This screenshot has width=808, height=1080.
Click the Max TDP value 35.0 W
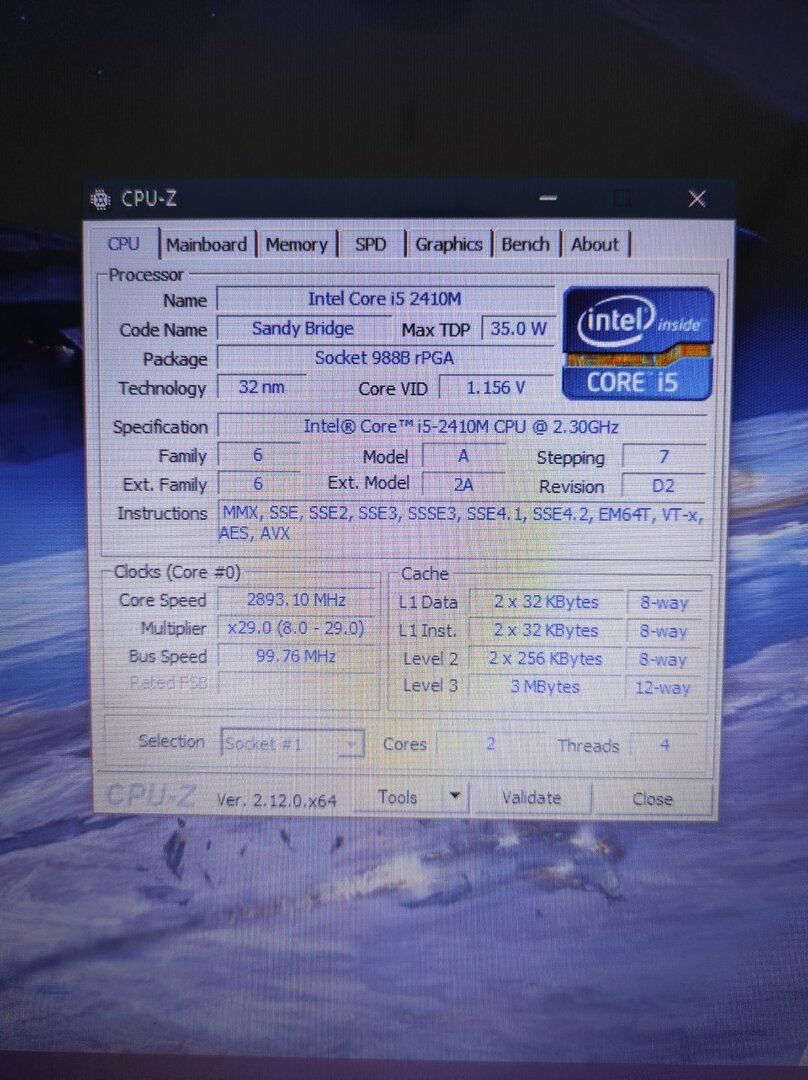pos(518,329)
